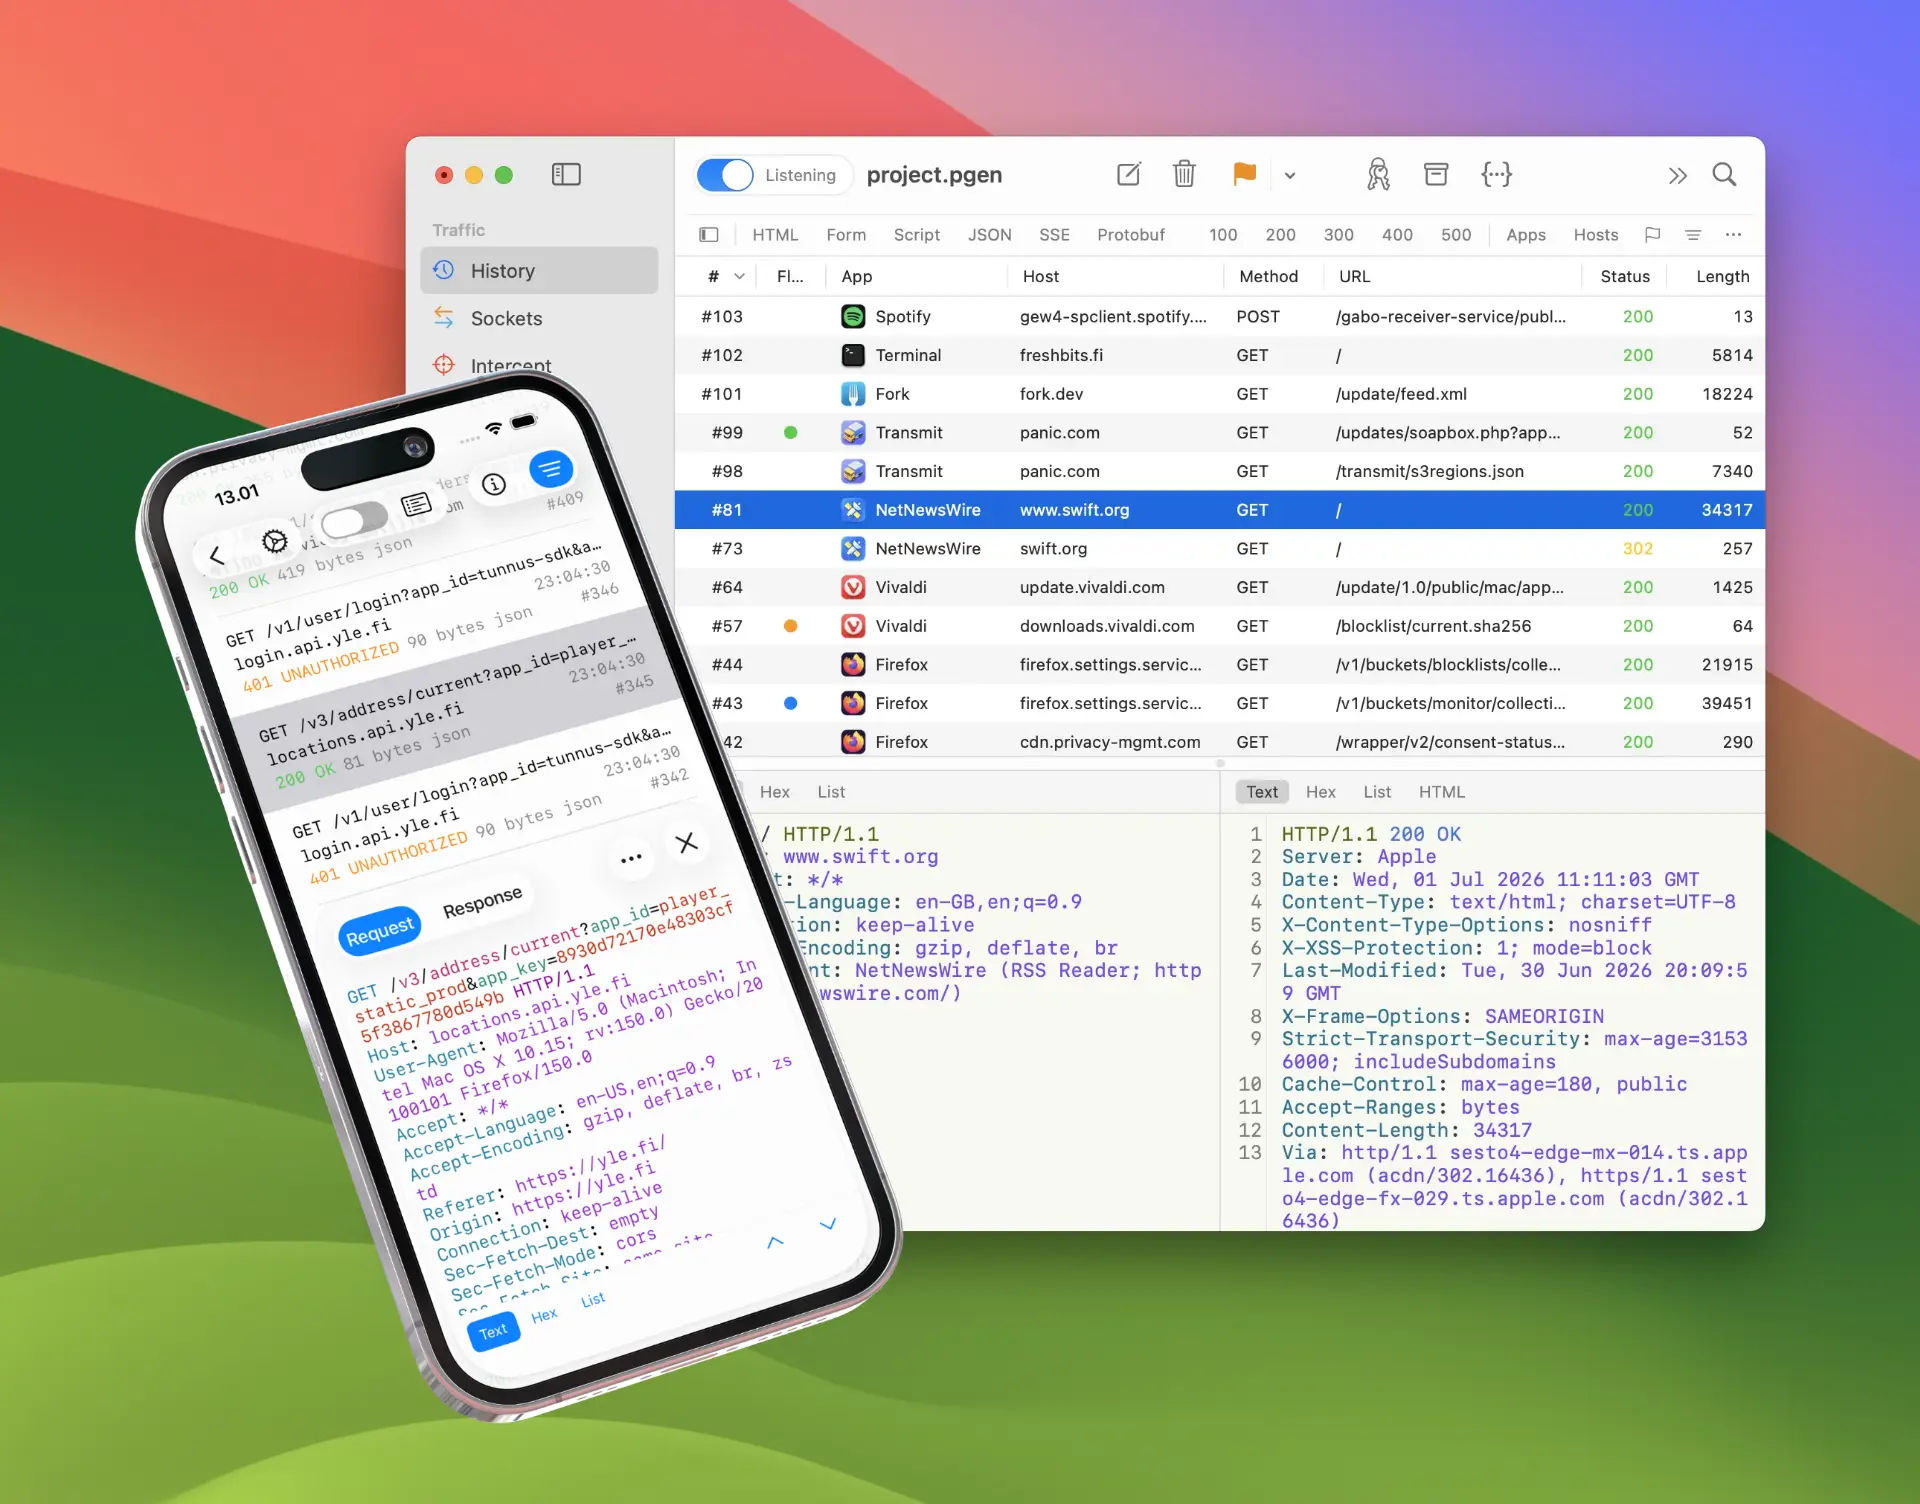Enable the Protobuf filter
Image resolution: width=1920 pixels, height=1504 pixels.
click(x=1130, y=235)
